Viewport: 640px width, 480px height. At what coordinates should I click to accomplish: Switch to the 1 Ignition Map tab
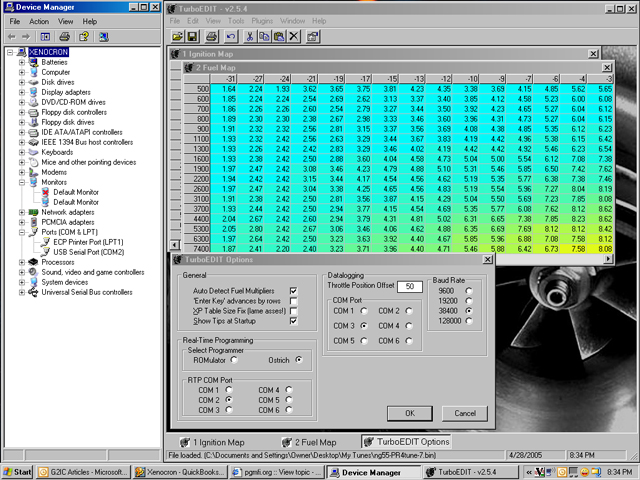213,442
